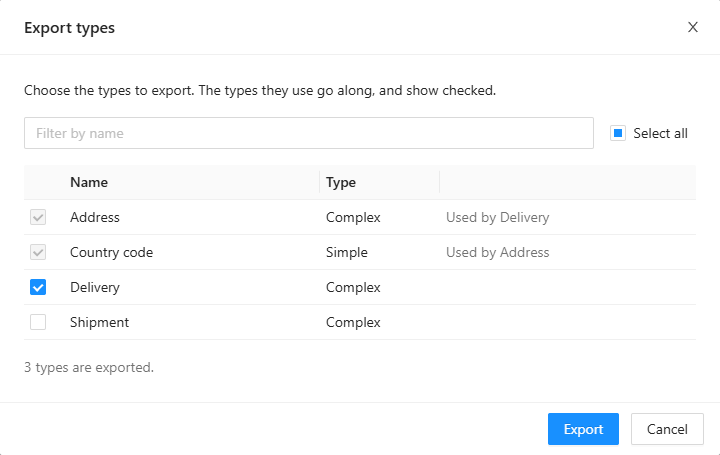Click the Simple type cell

[347, 252]
